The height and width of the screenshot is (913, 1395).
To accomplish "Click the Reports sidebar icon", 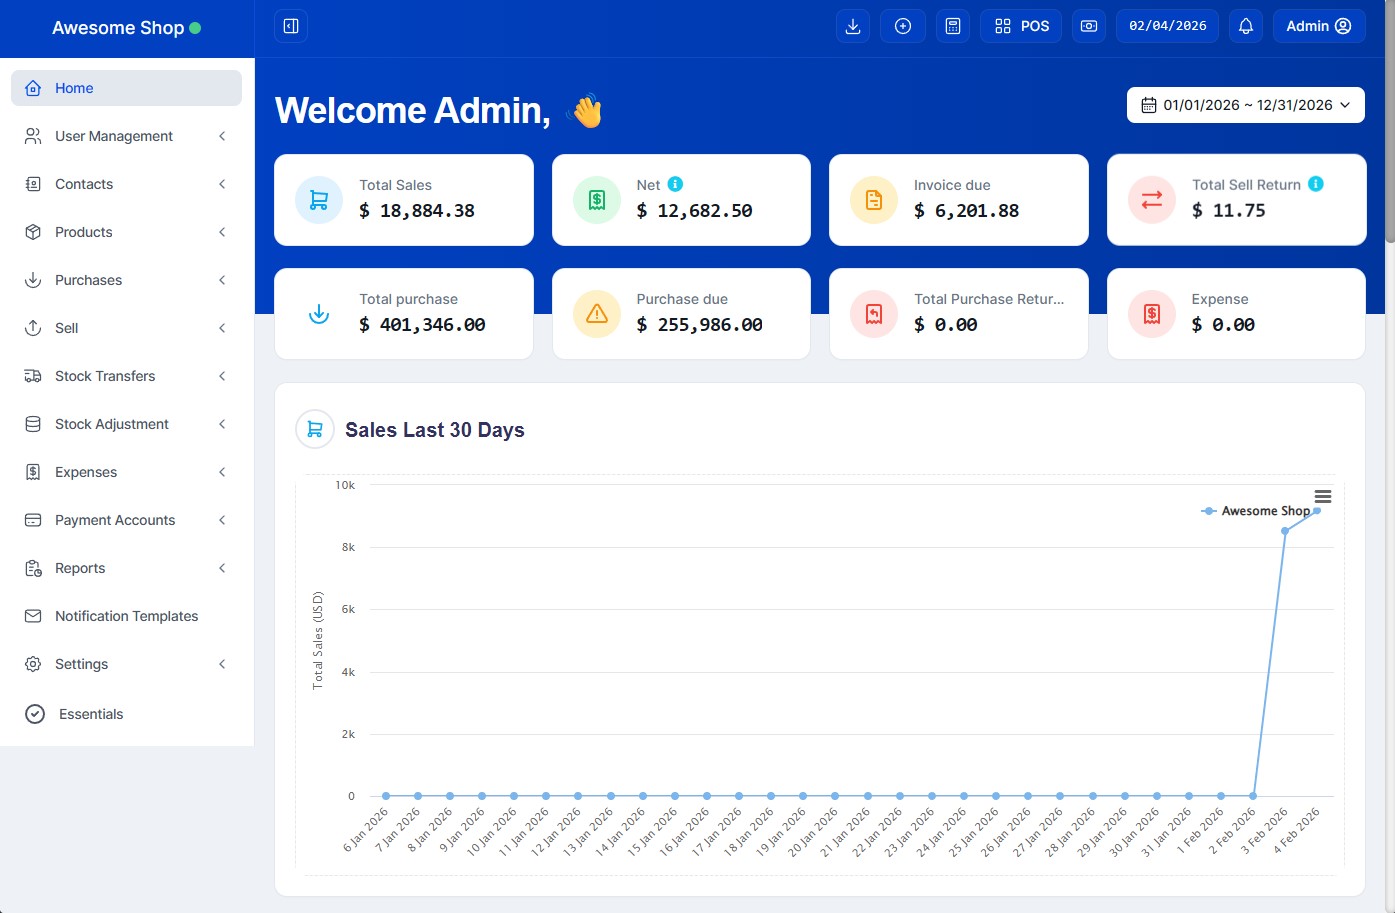I will tap(33, 568).
